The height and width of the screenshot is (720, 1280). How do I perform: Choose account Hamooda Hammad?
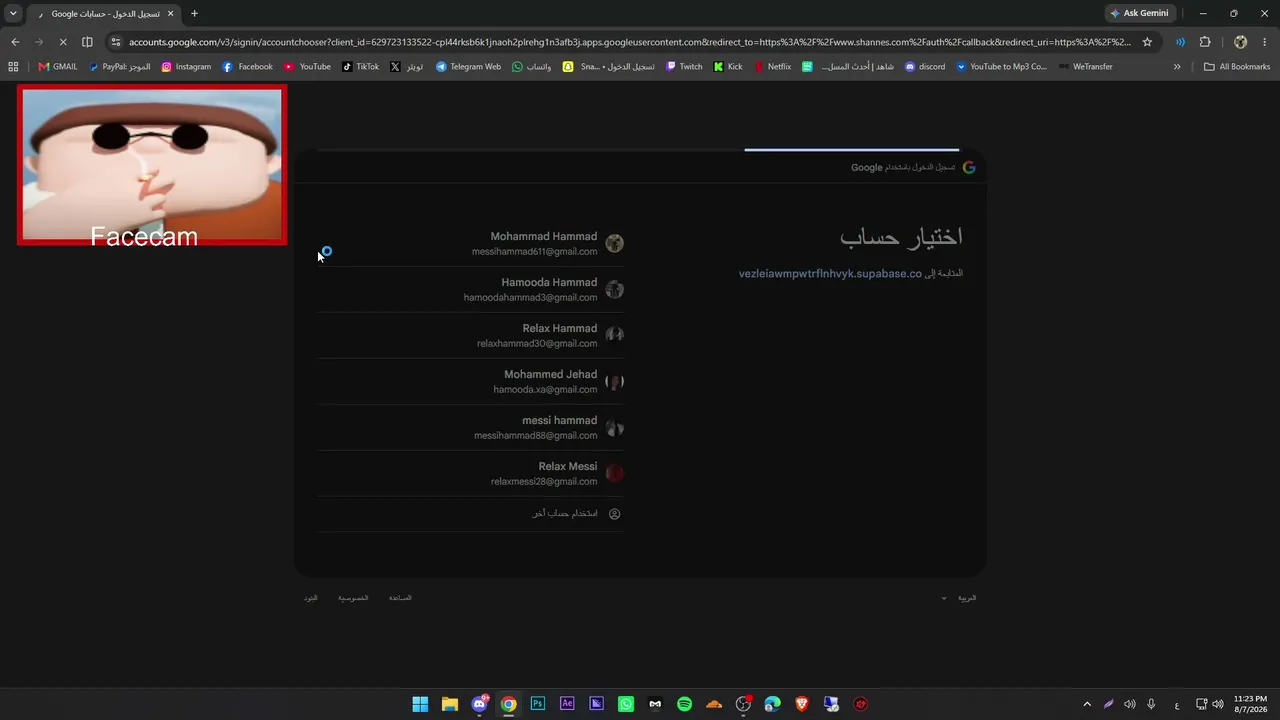(470, 289)
